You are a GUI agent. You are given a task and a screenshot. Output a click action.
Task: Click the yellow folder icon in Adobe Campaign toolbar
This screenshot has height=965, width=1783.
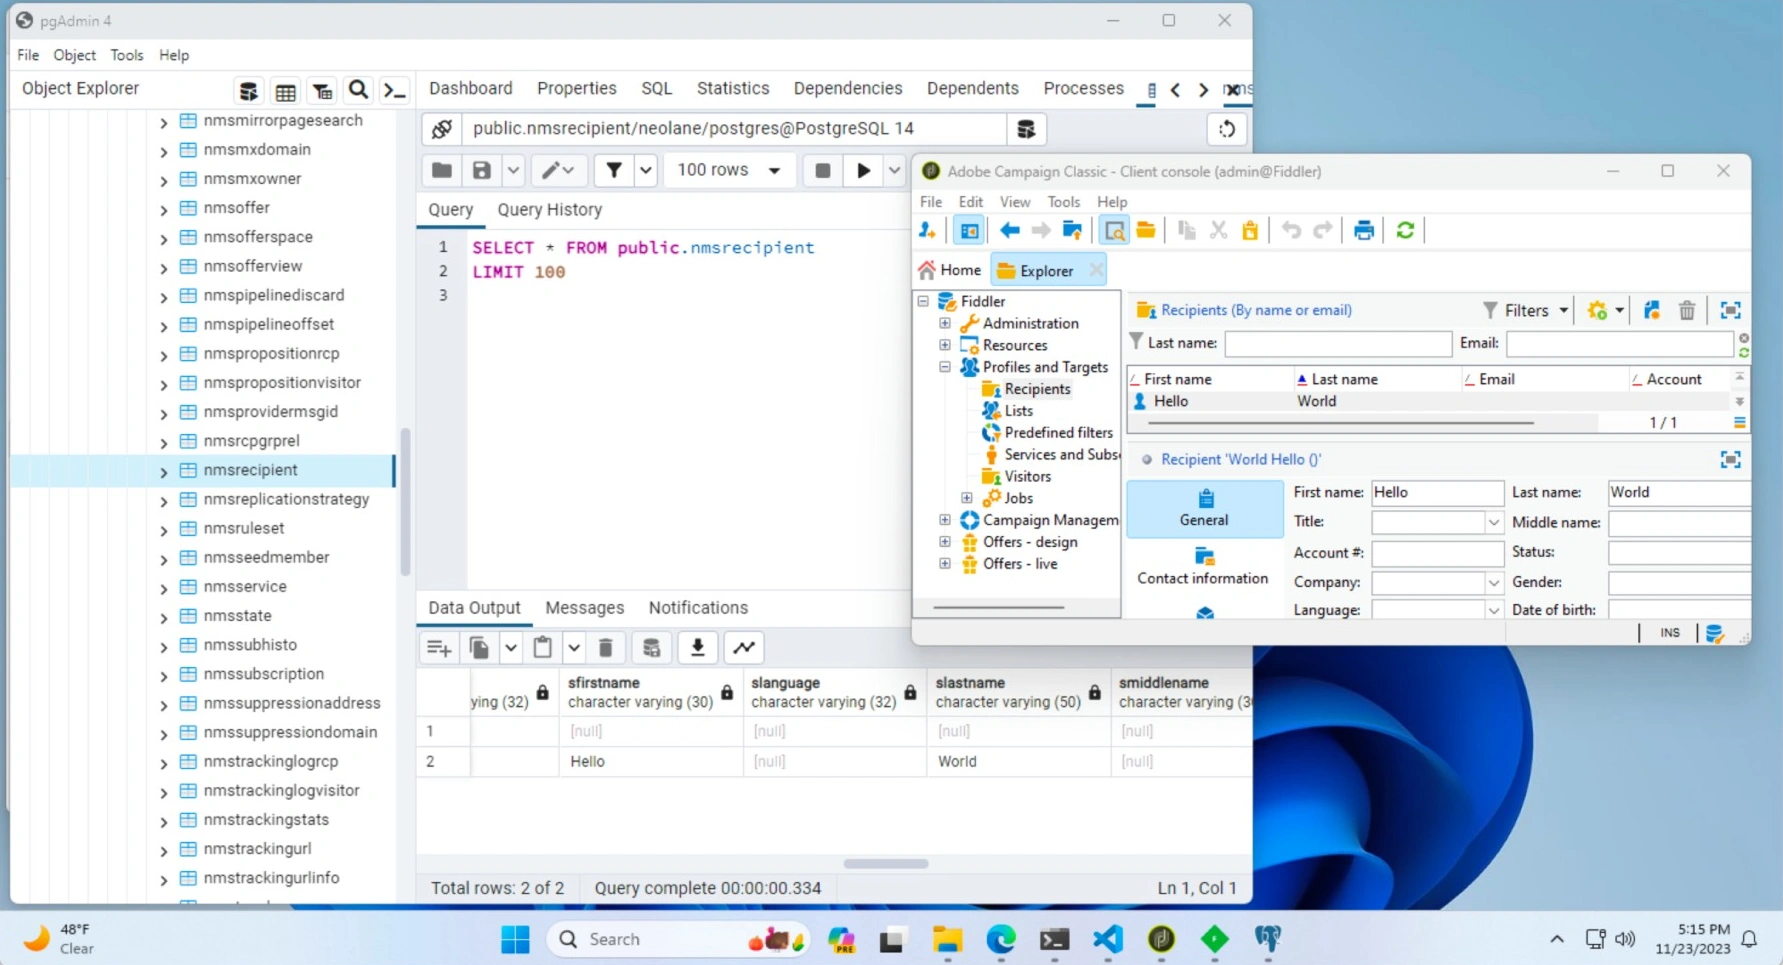[x=1146, y=231]
